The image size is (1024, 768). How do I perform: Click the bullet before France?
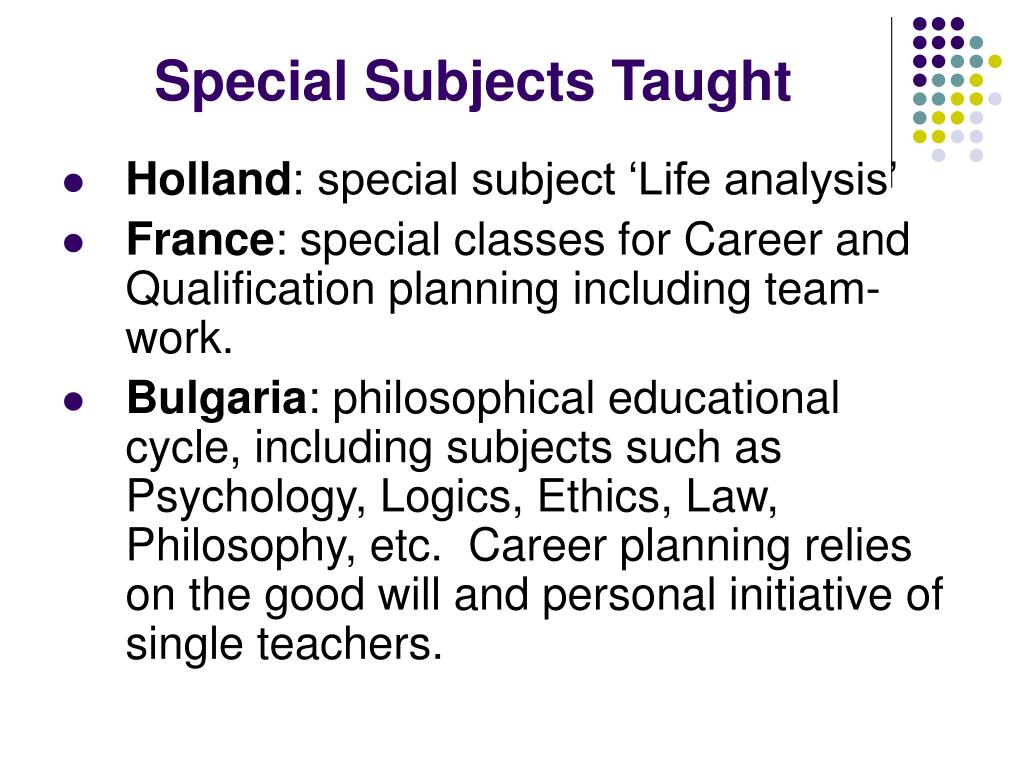click(73, 243)
